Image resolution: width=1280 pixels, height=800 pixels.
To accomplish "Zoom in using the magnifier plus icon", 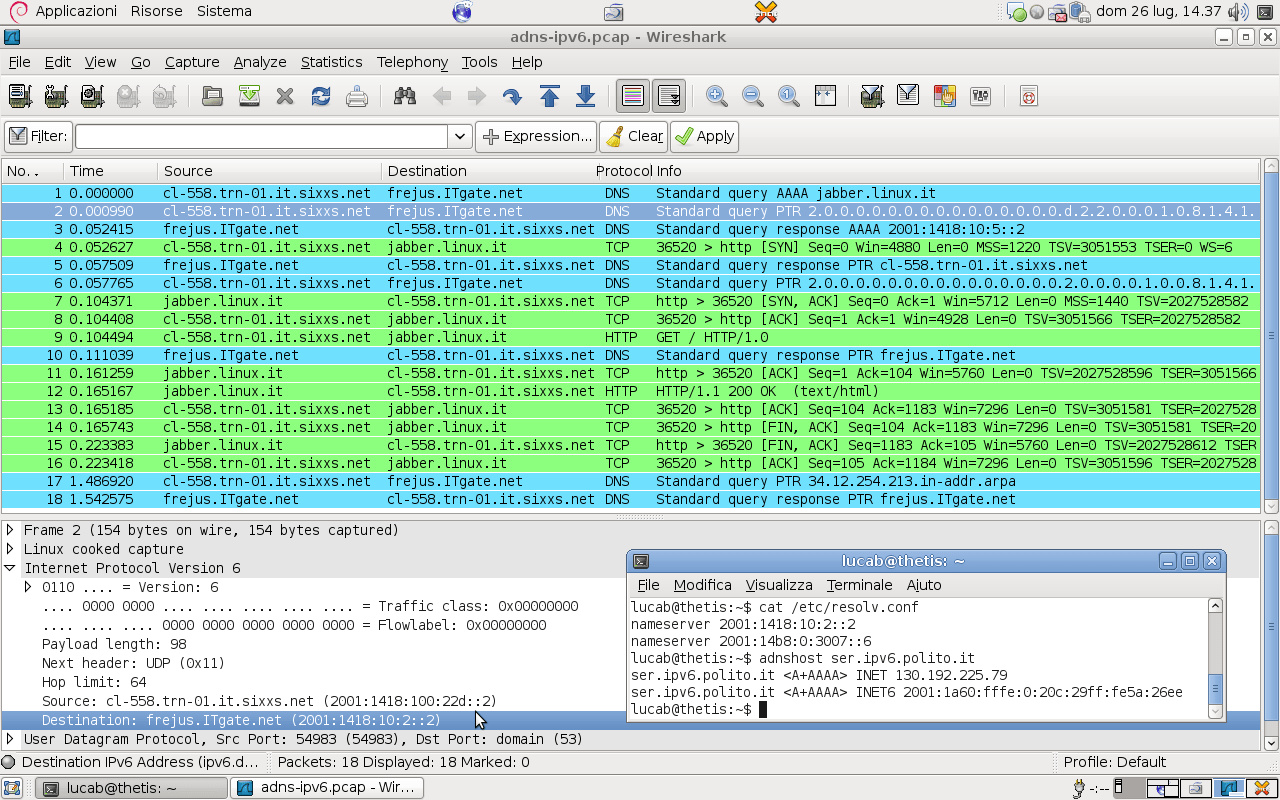I will [x=716, y=96].
